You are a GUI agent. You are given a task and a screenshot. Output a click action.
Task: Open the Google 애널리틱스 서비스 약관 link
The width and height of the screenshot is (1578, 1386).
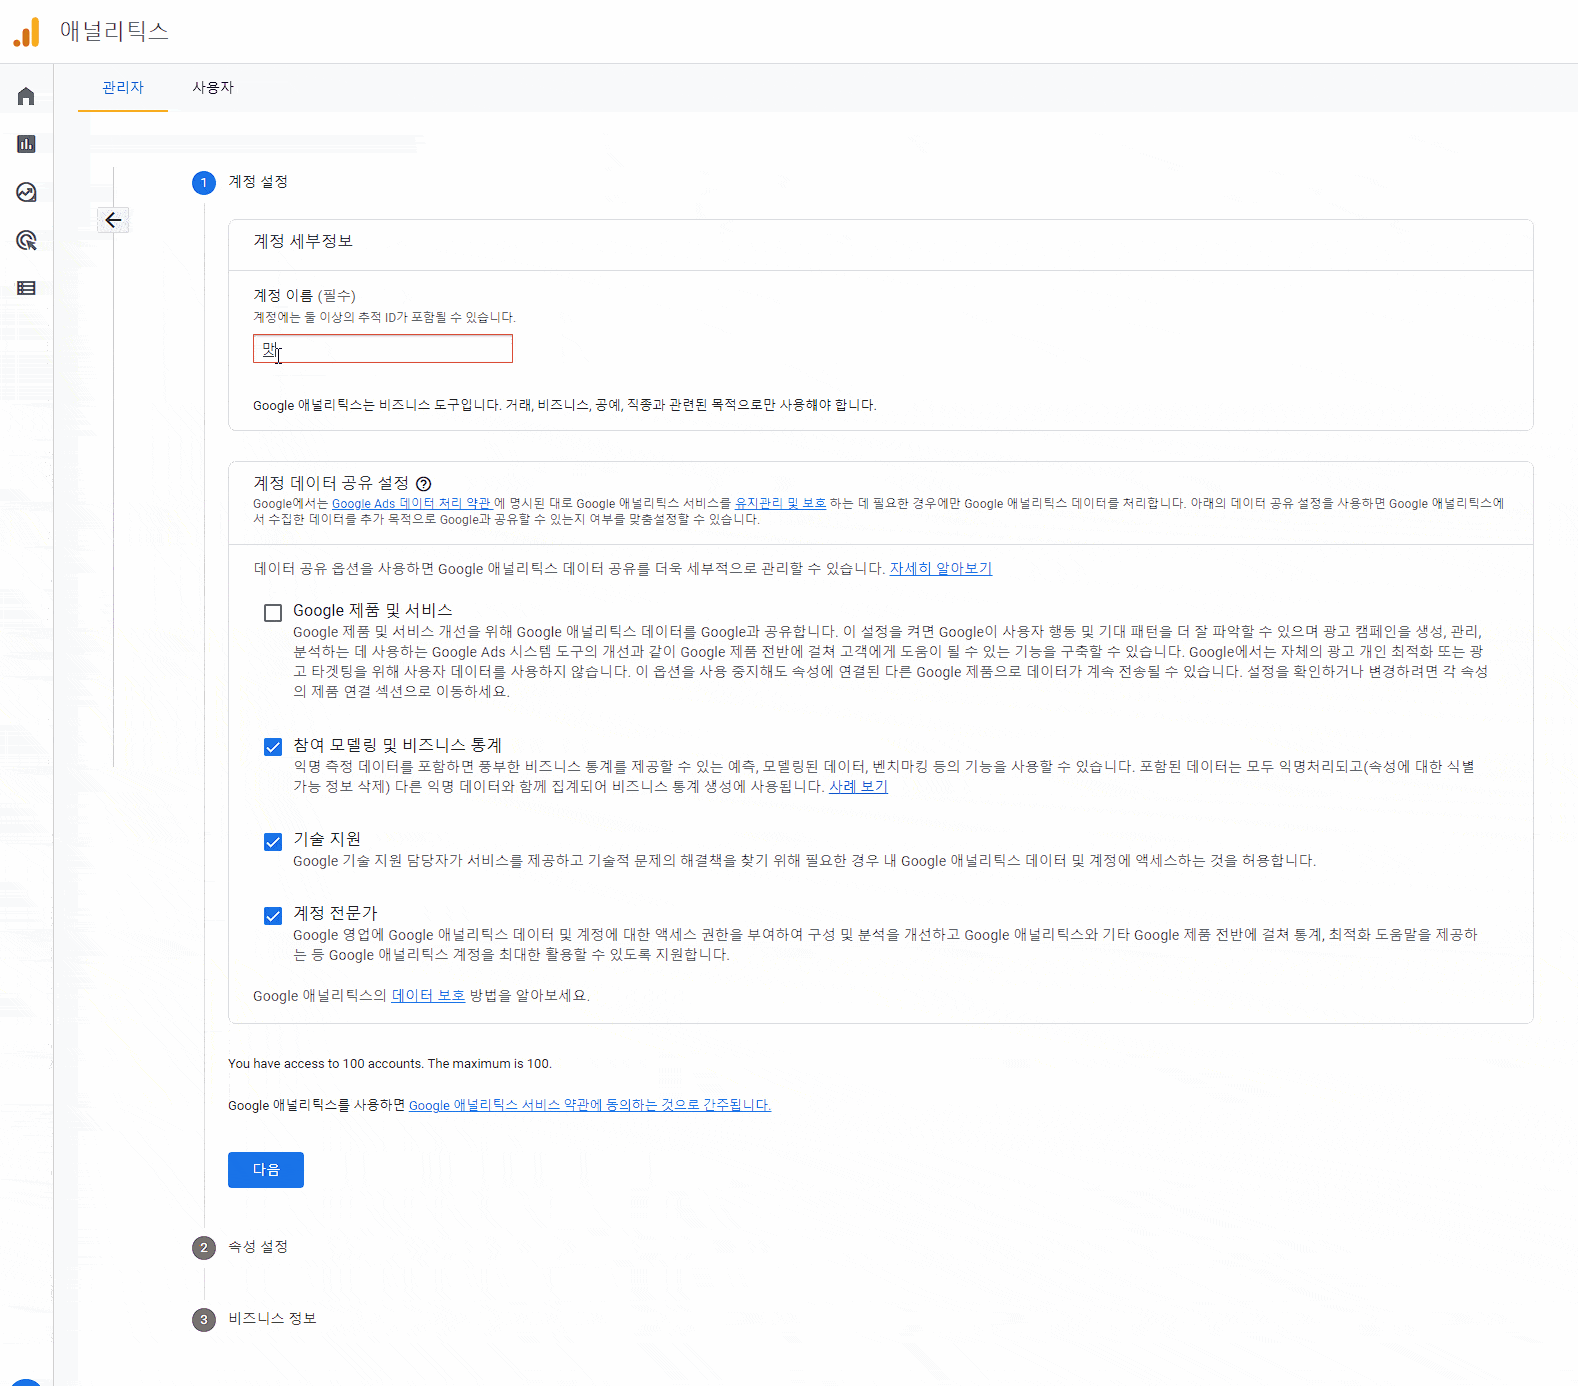590,1105
